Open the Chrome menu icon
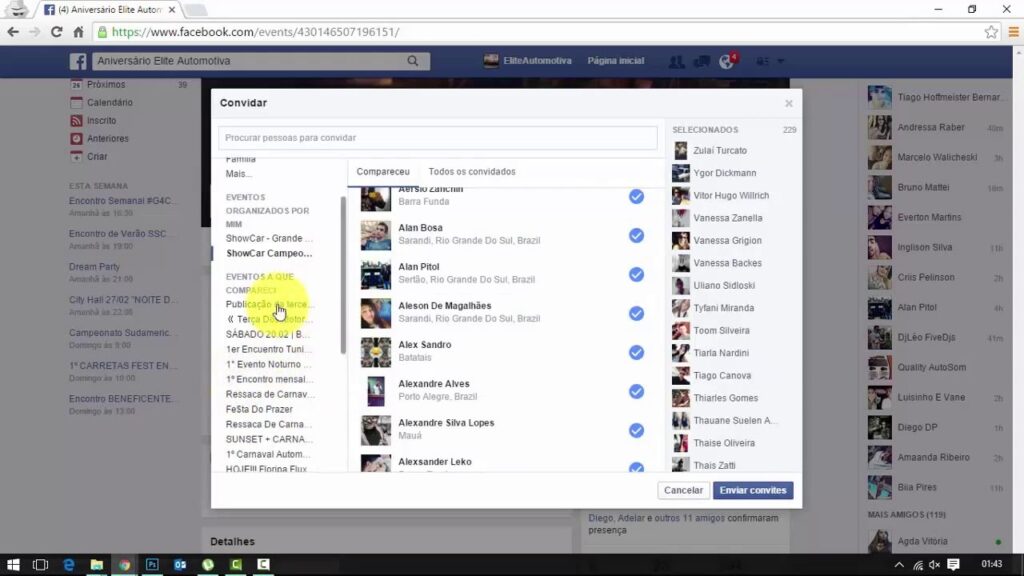 [1014, 32]
